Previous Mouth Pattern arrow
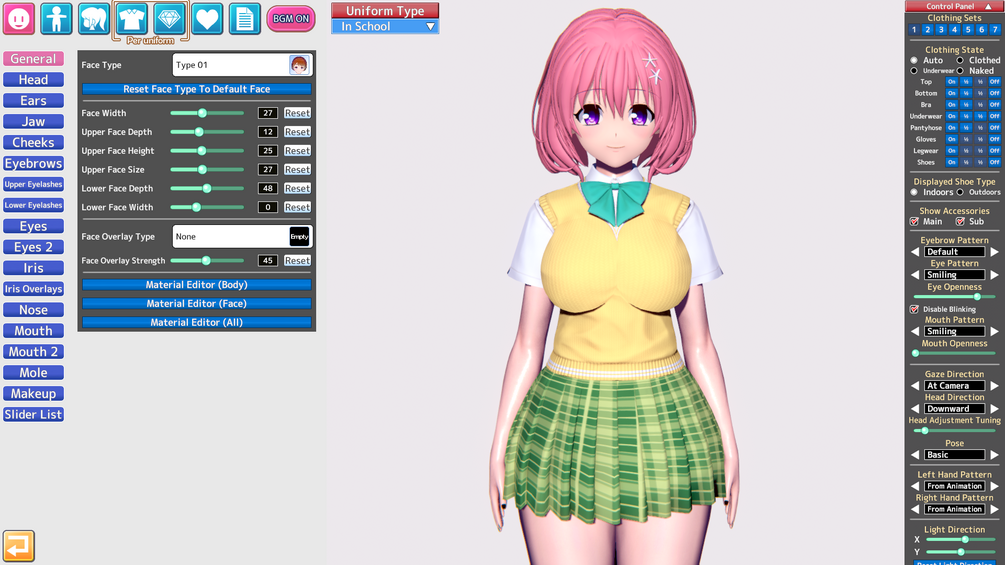1005x565 pixels. coord(915,331)
